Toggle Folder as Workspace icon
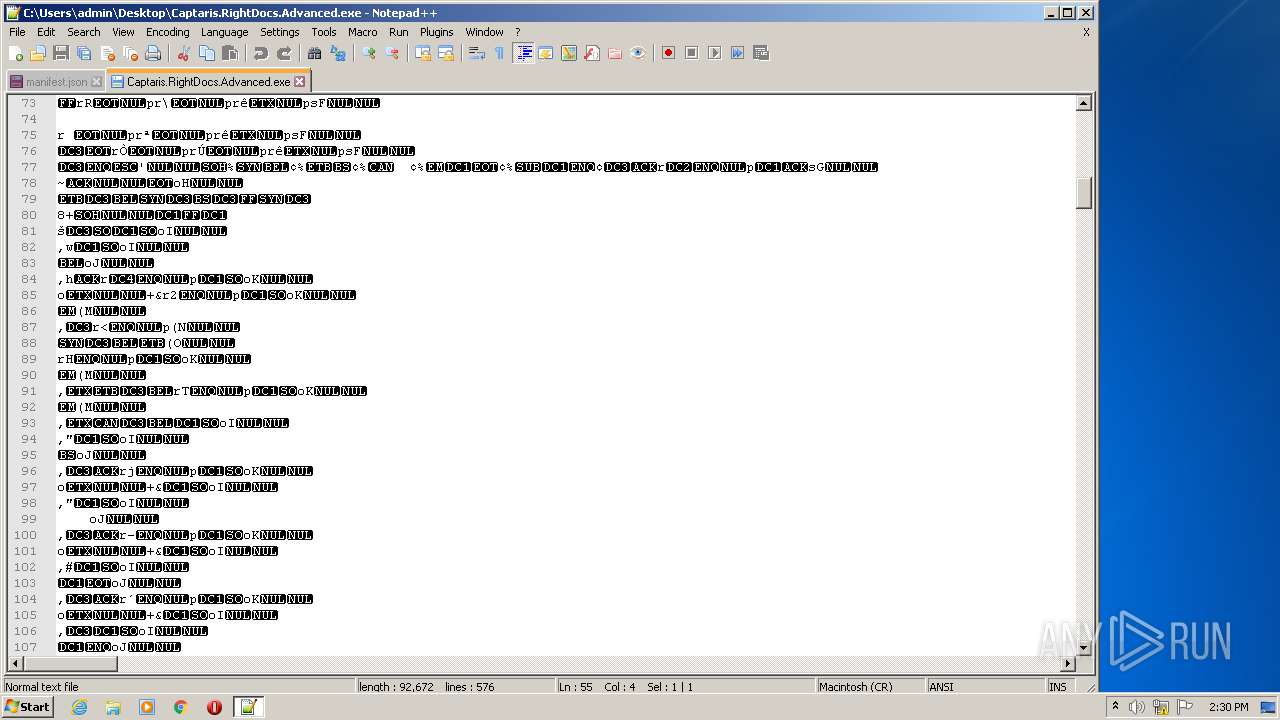Screen dimensions: 1280x720 point(614,53)
